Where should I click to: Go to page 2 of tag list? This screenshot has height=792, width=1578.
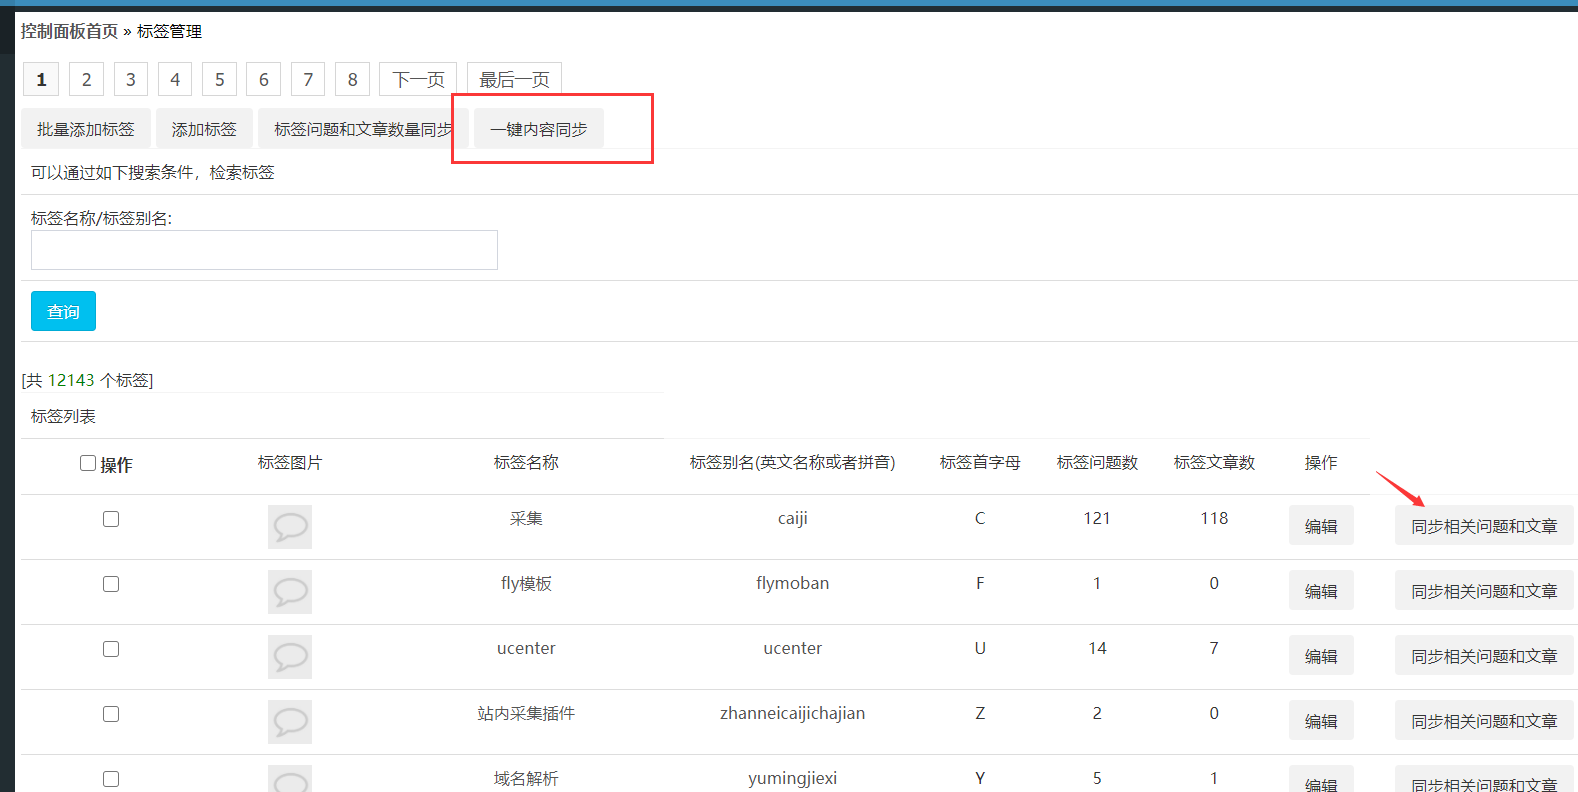pos(86,80)
